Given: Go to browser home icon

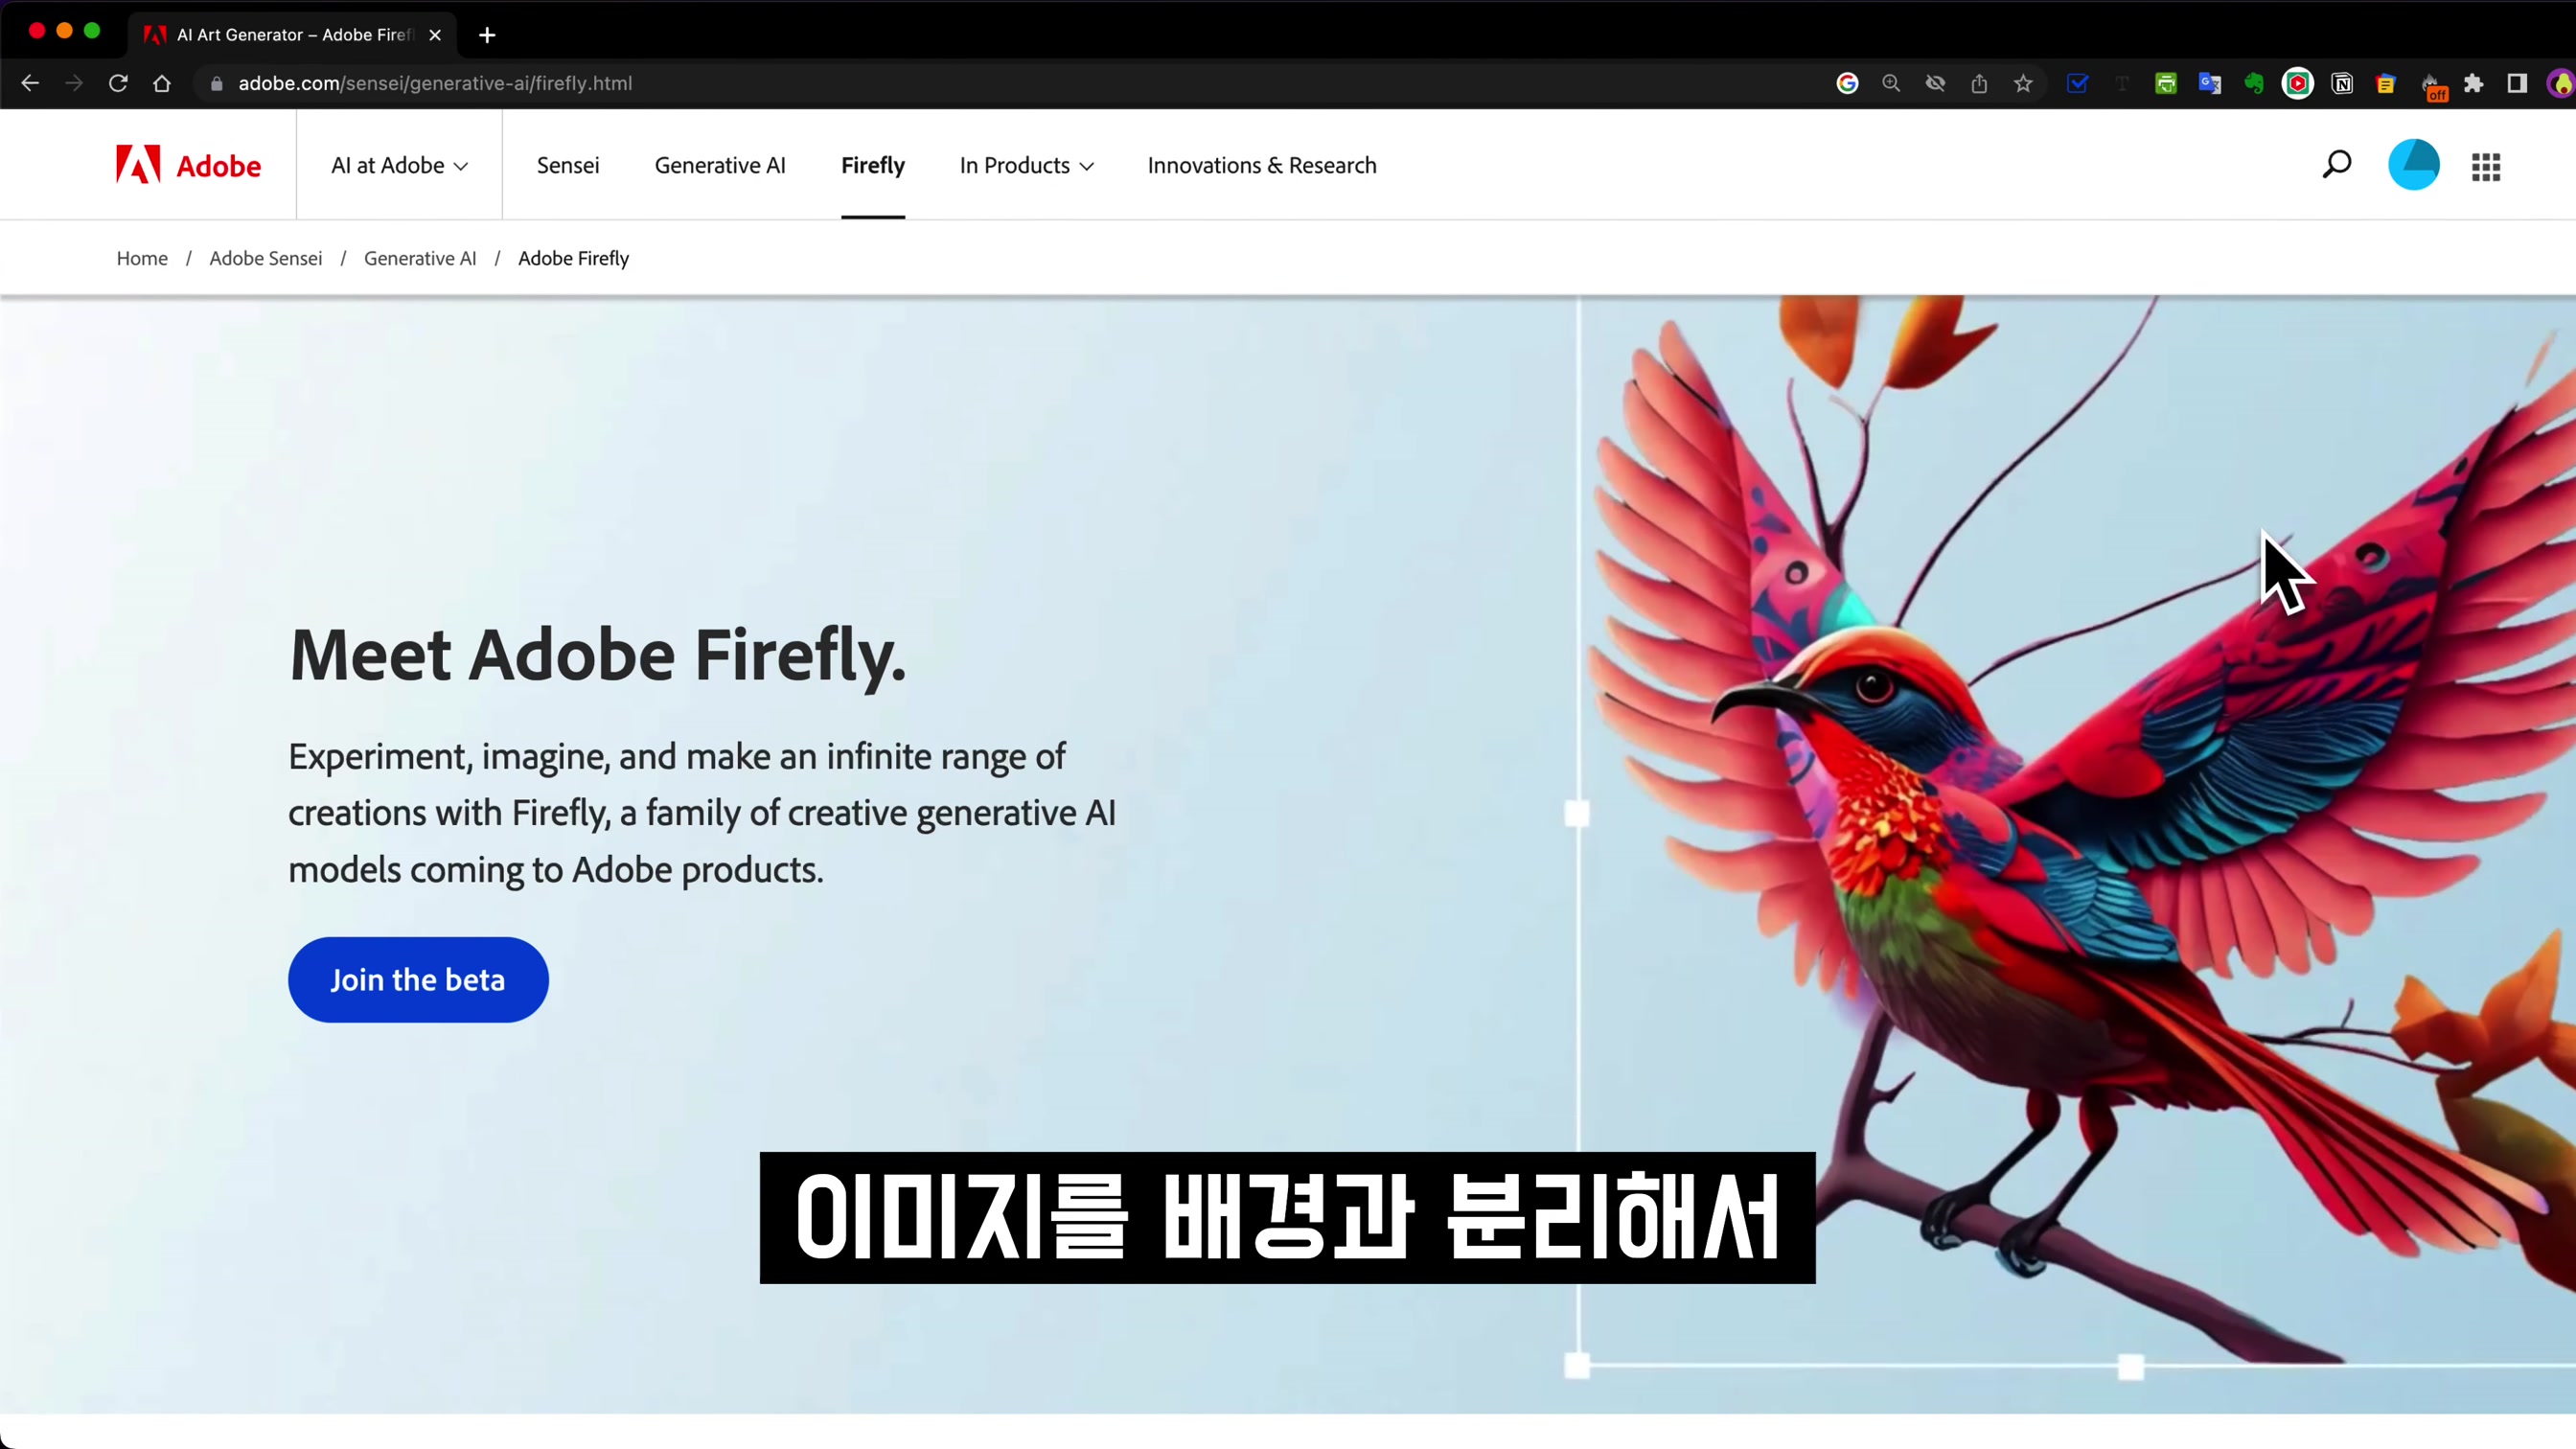Looking at the screenshot, I should click(x=162, y=83).
